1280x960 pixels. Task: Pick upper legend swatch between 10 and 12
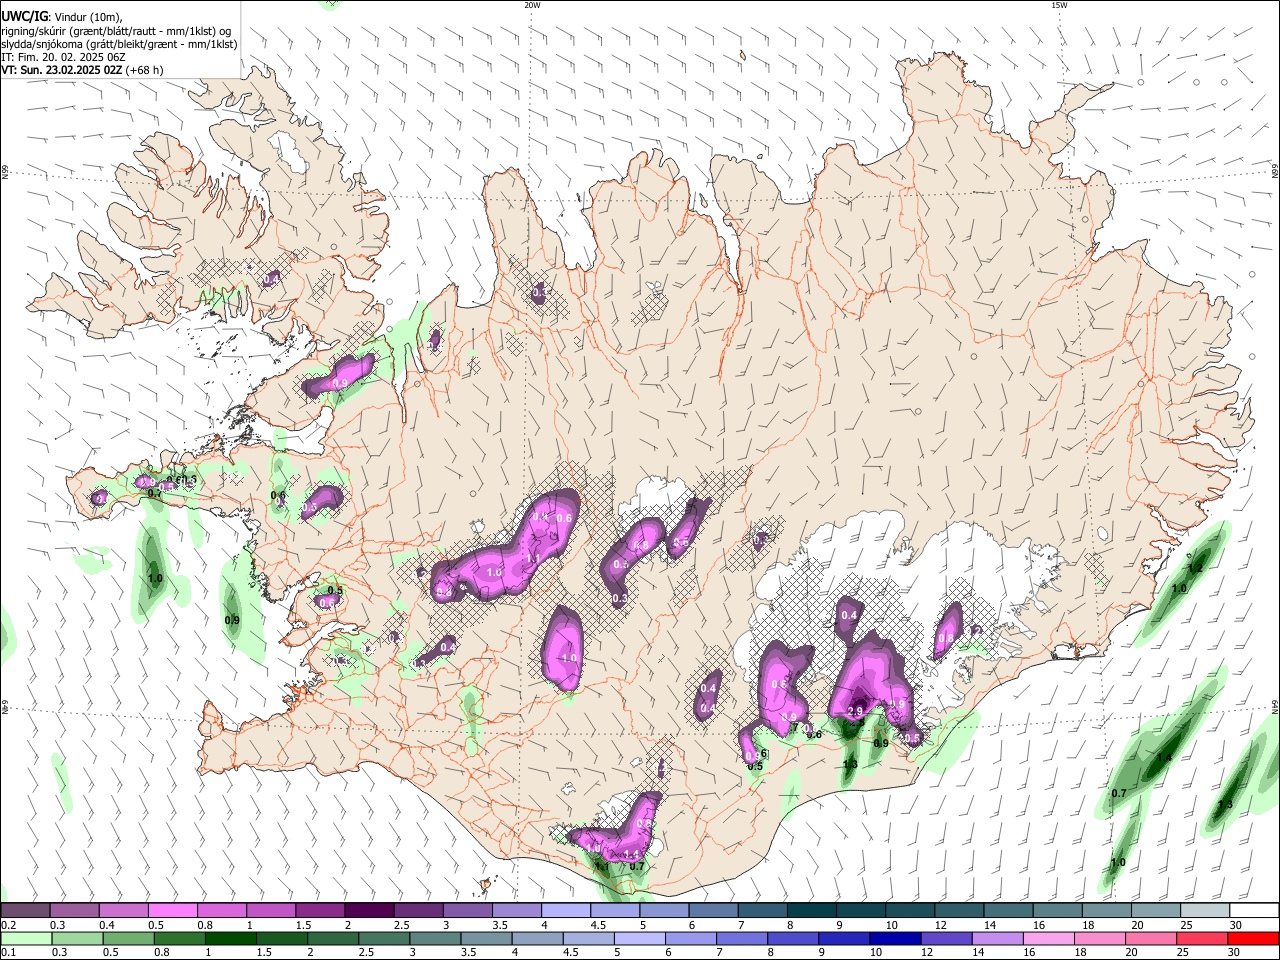908,910
